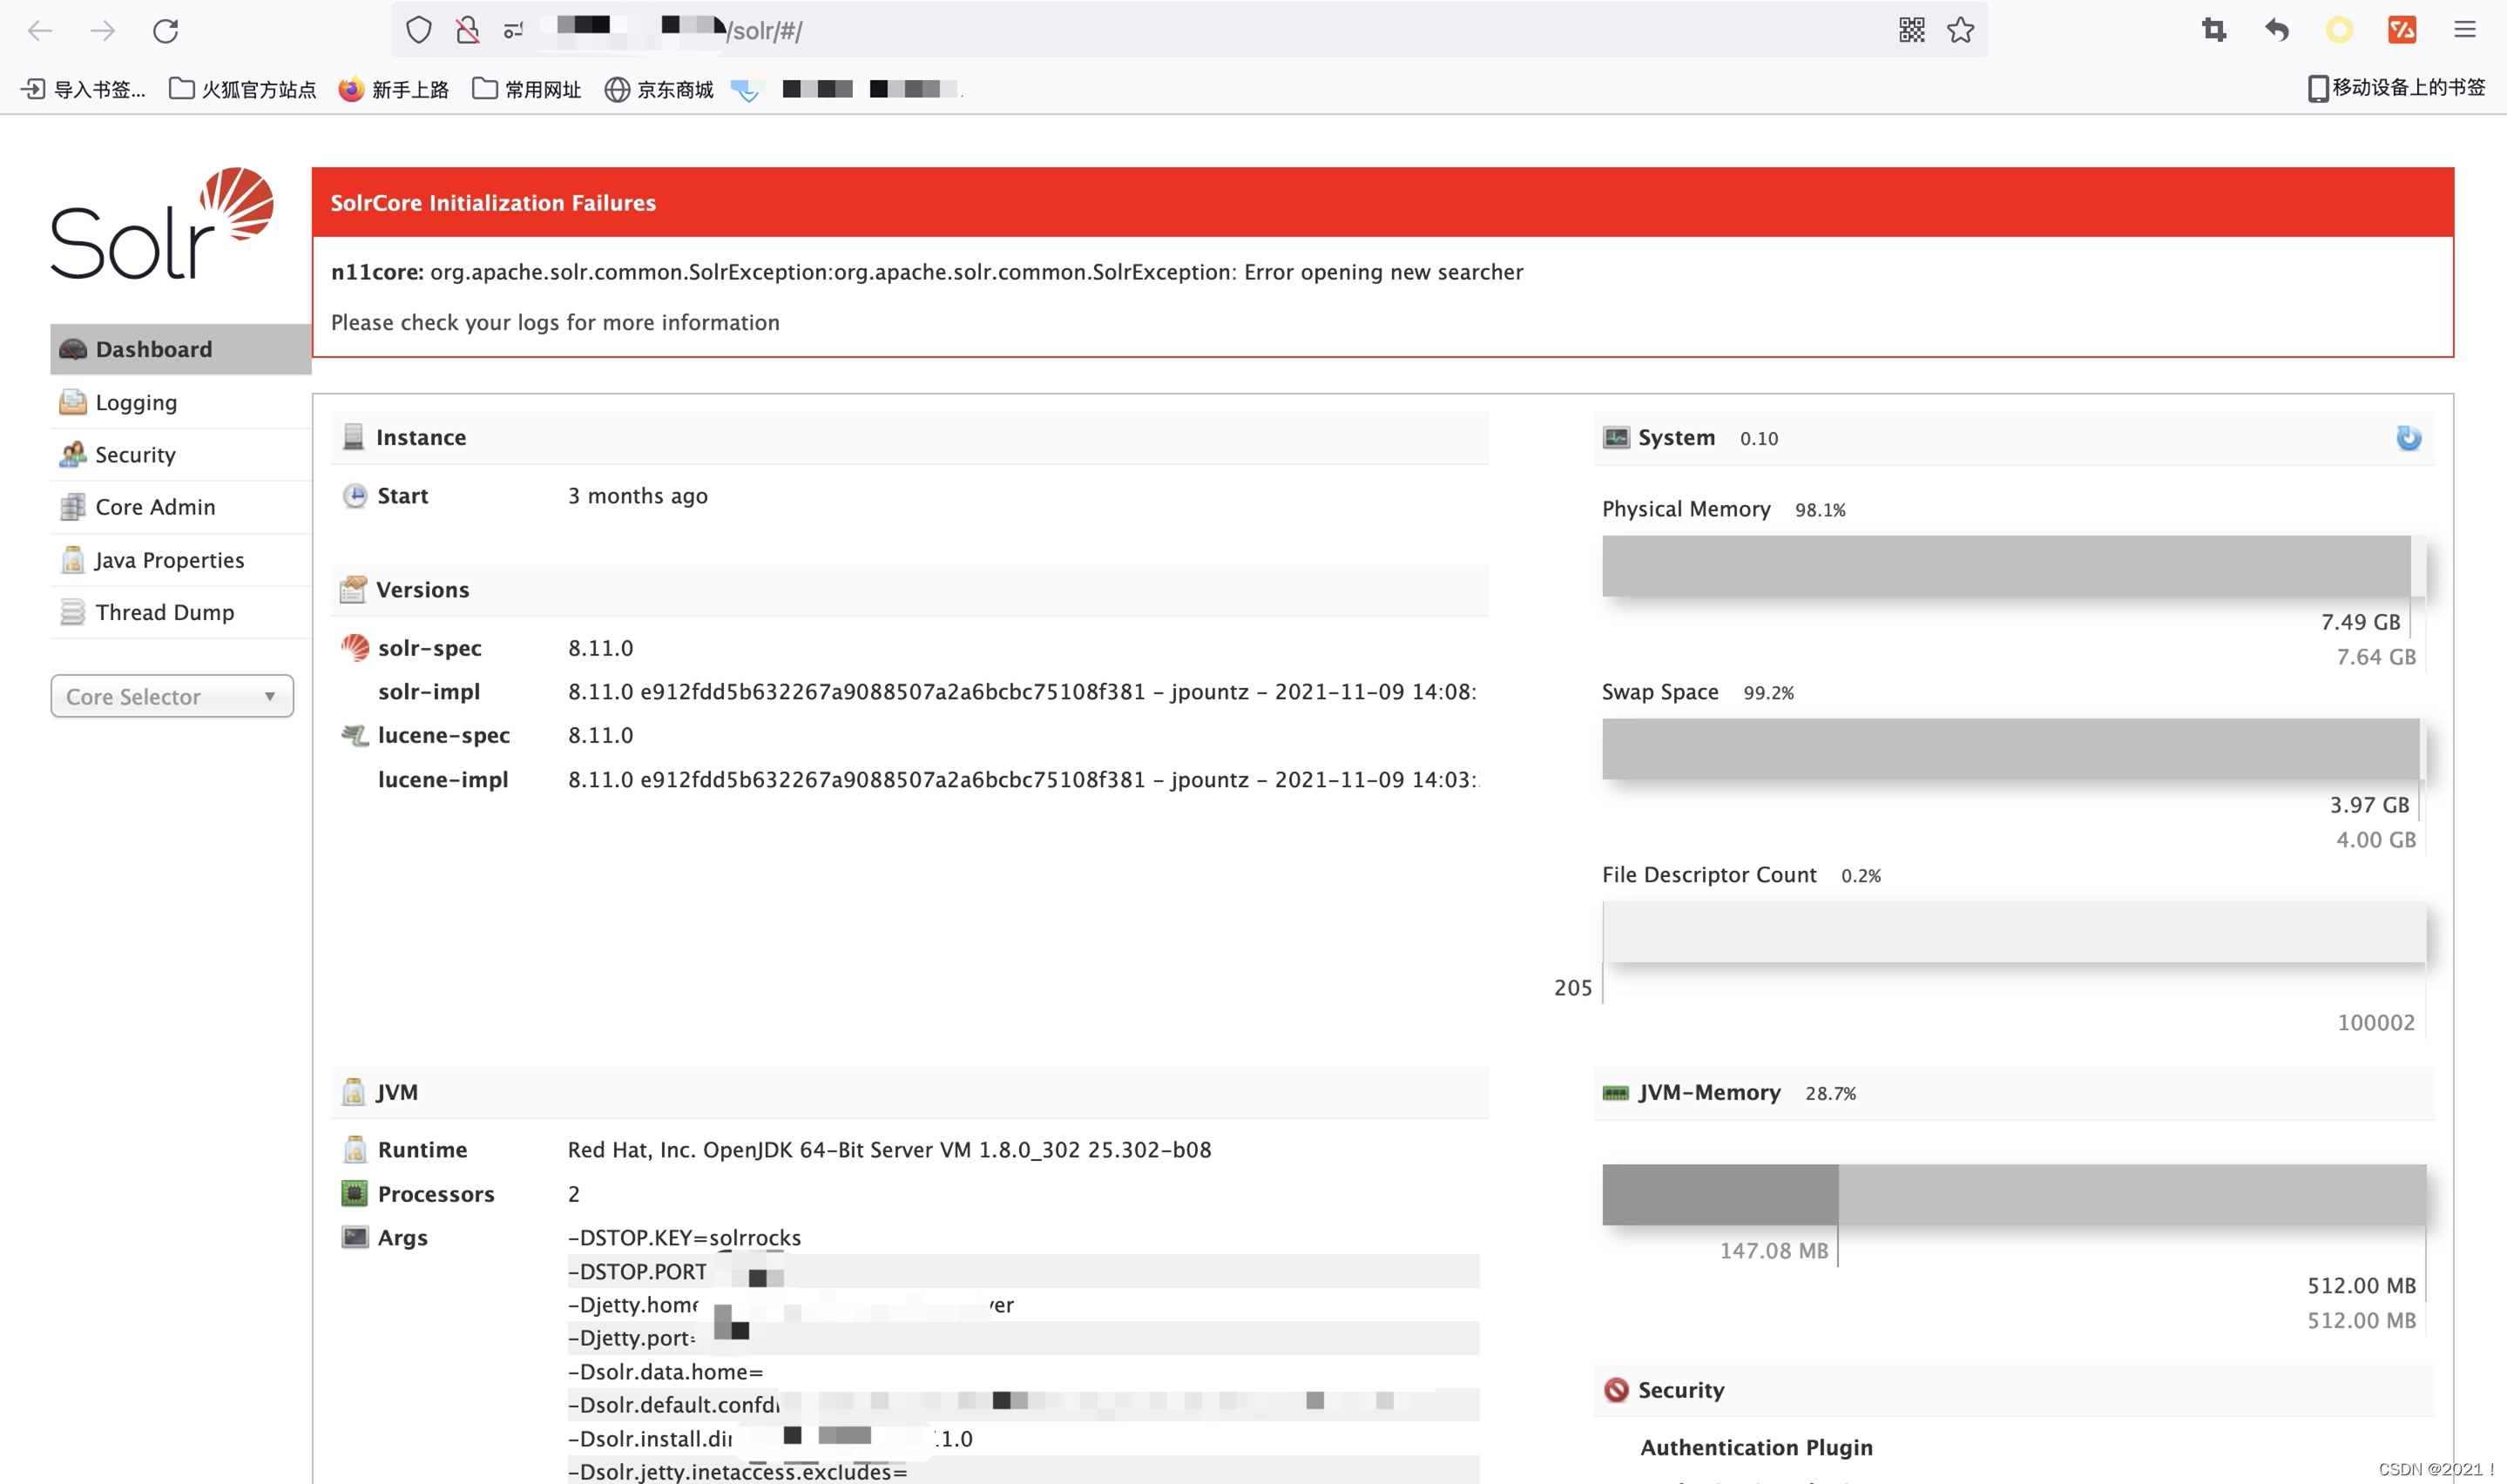Open the 新手上路 bookmark
Screen dimensions: 2507x1484
coord(394,89)
